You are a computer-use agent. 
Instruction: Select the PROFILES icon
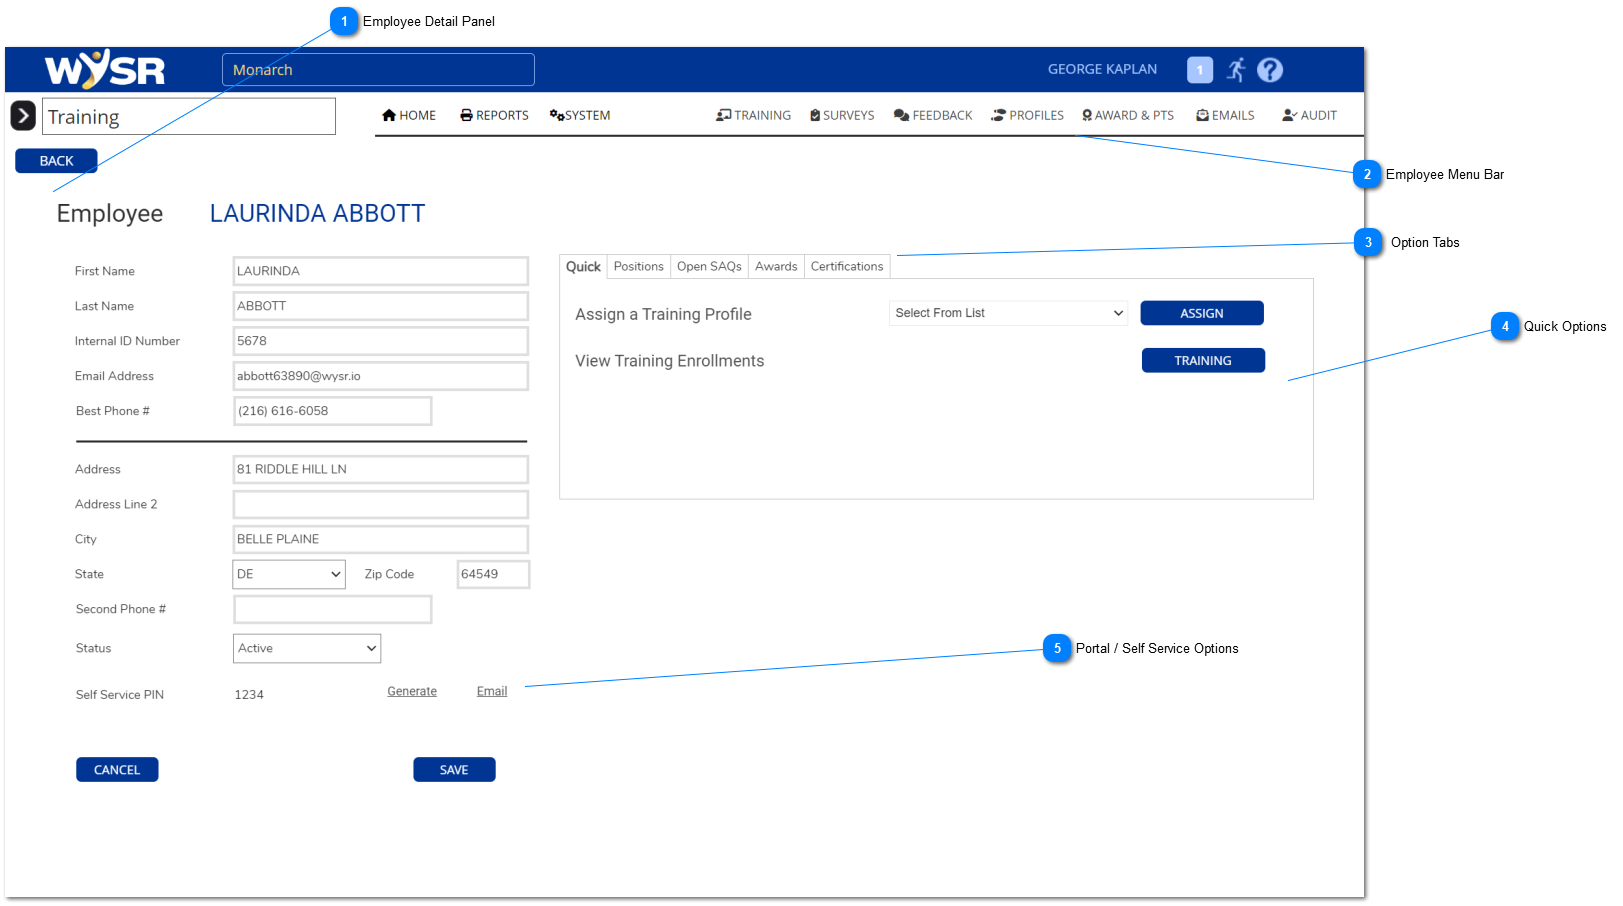[998, 115]
